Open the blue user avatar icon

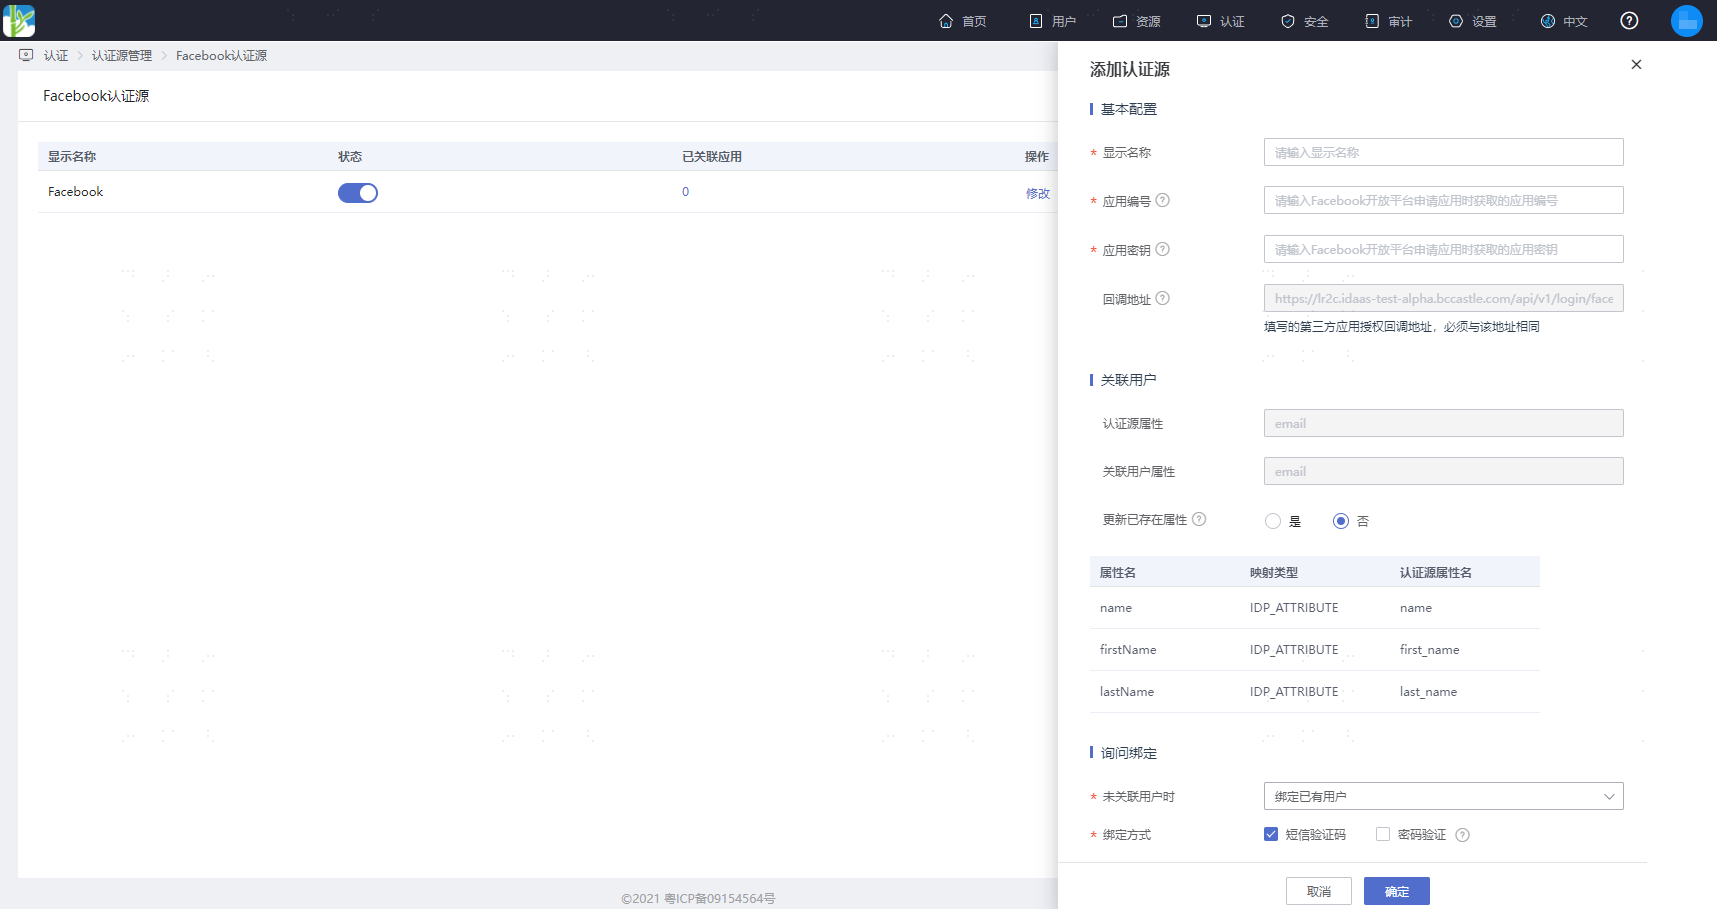pyautogui.click(x=1687, y=21)
